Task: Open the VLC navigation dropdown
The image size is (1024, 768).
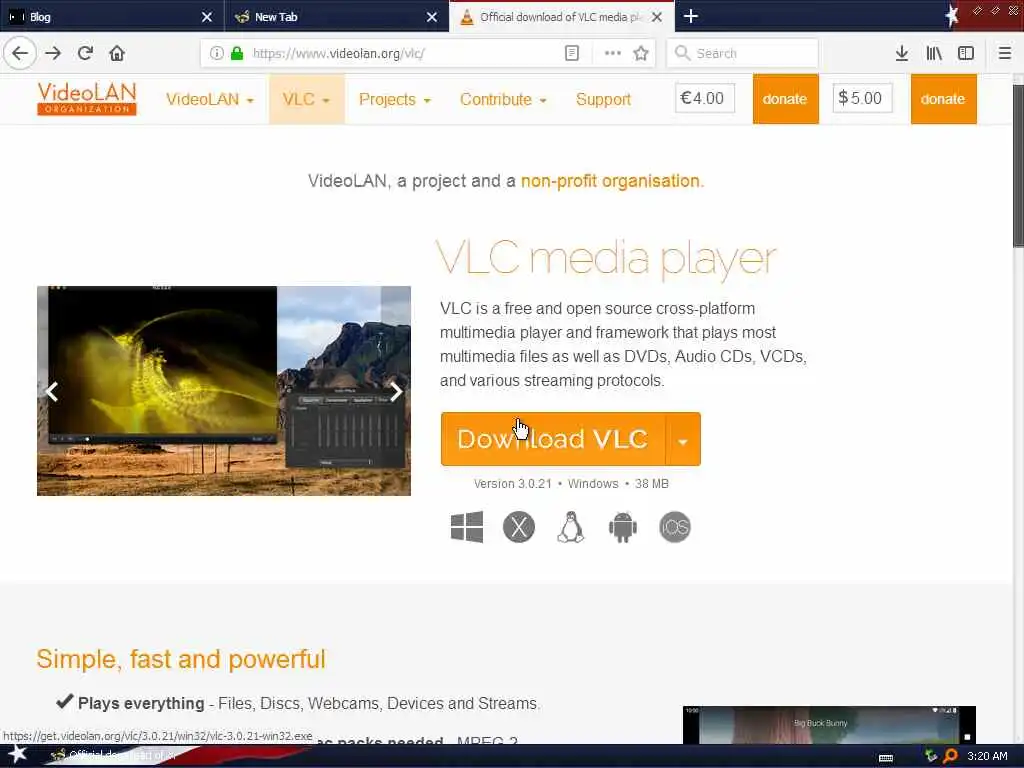Action: 306,99
